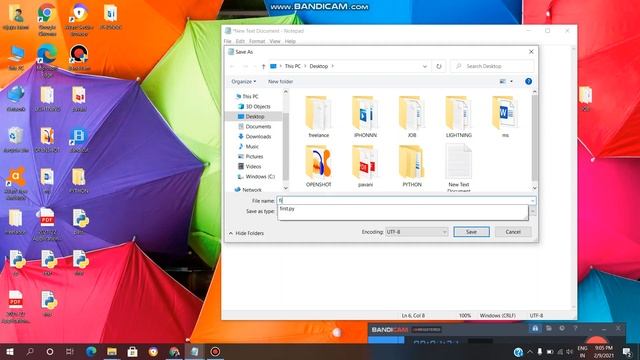Open the freelance folder in Save As
This screenshot has width=640, height=360.
click(x=318, y=117)
